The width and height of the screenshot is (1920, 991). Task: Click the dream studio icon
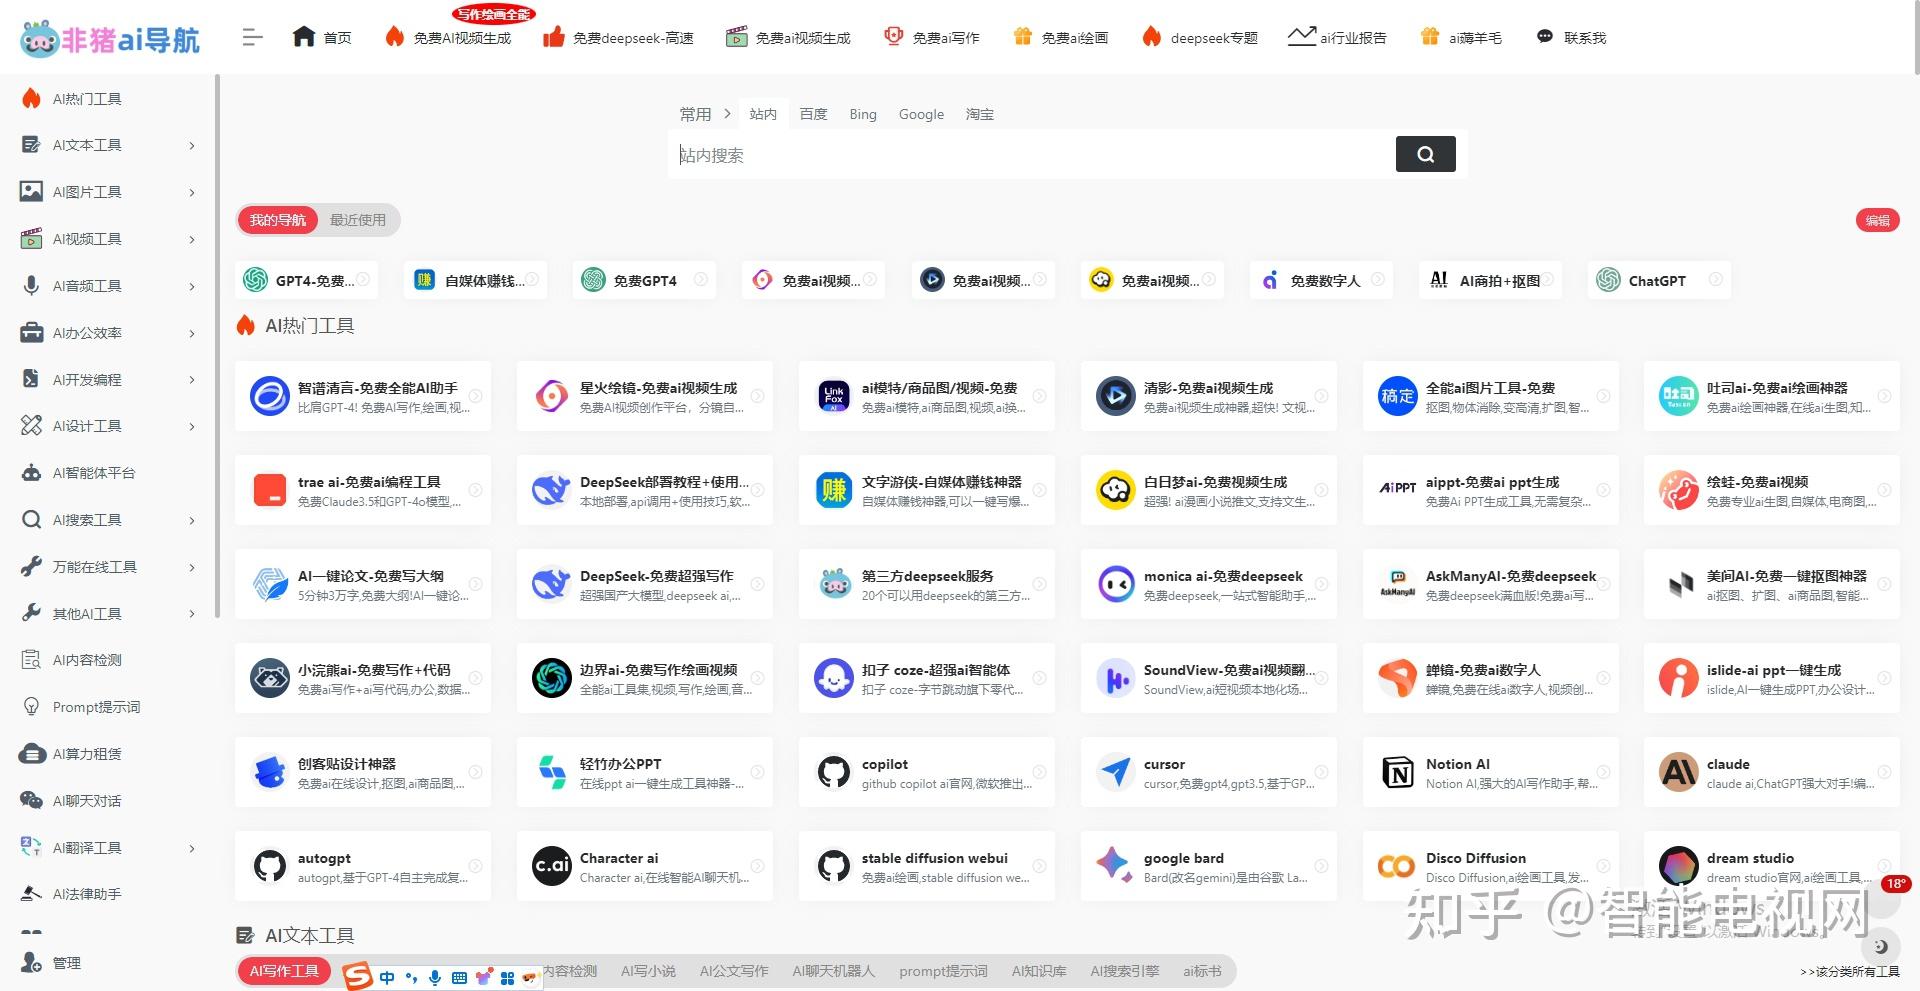click(x=1678, y=866)
